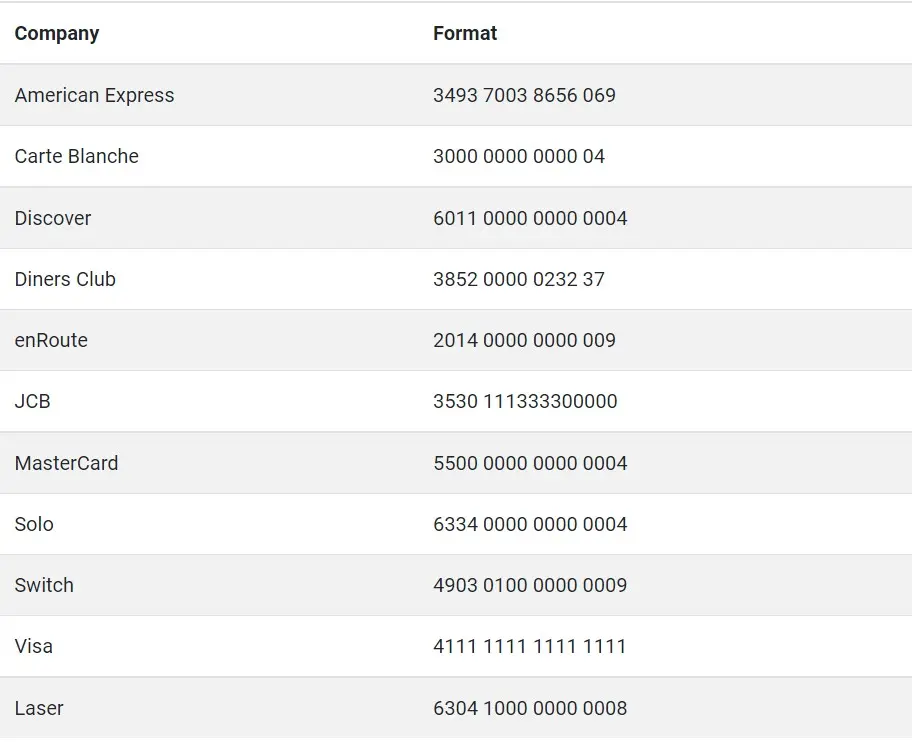Select the American Express company cell
Viewport: 912px width, 742px height.
(x=94, y=95)
